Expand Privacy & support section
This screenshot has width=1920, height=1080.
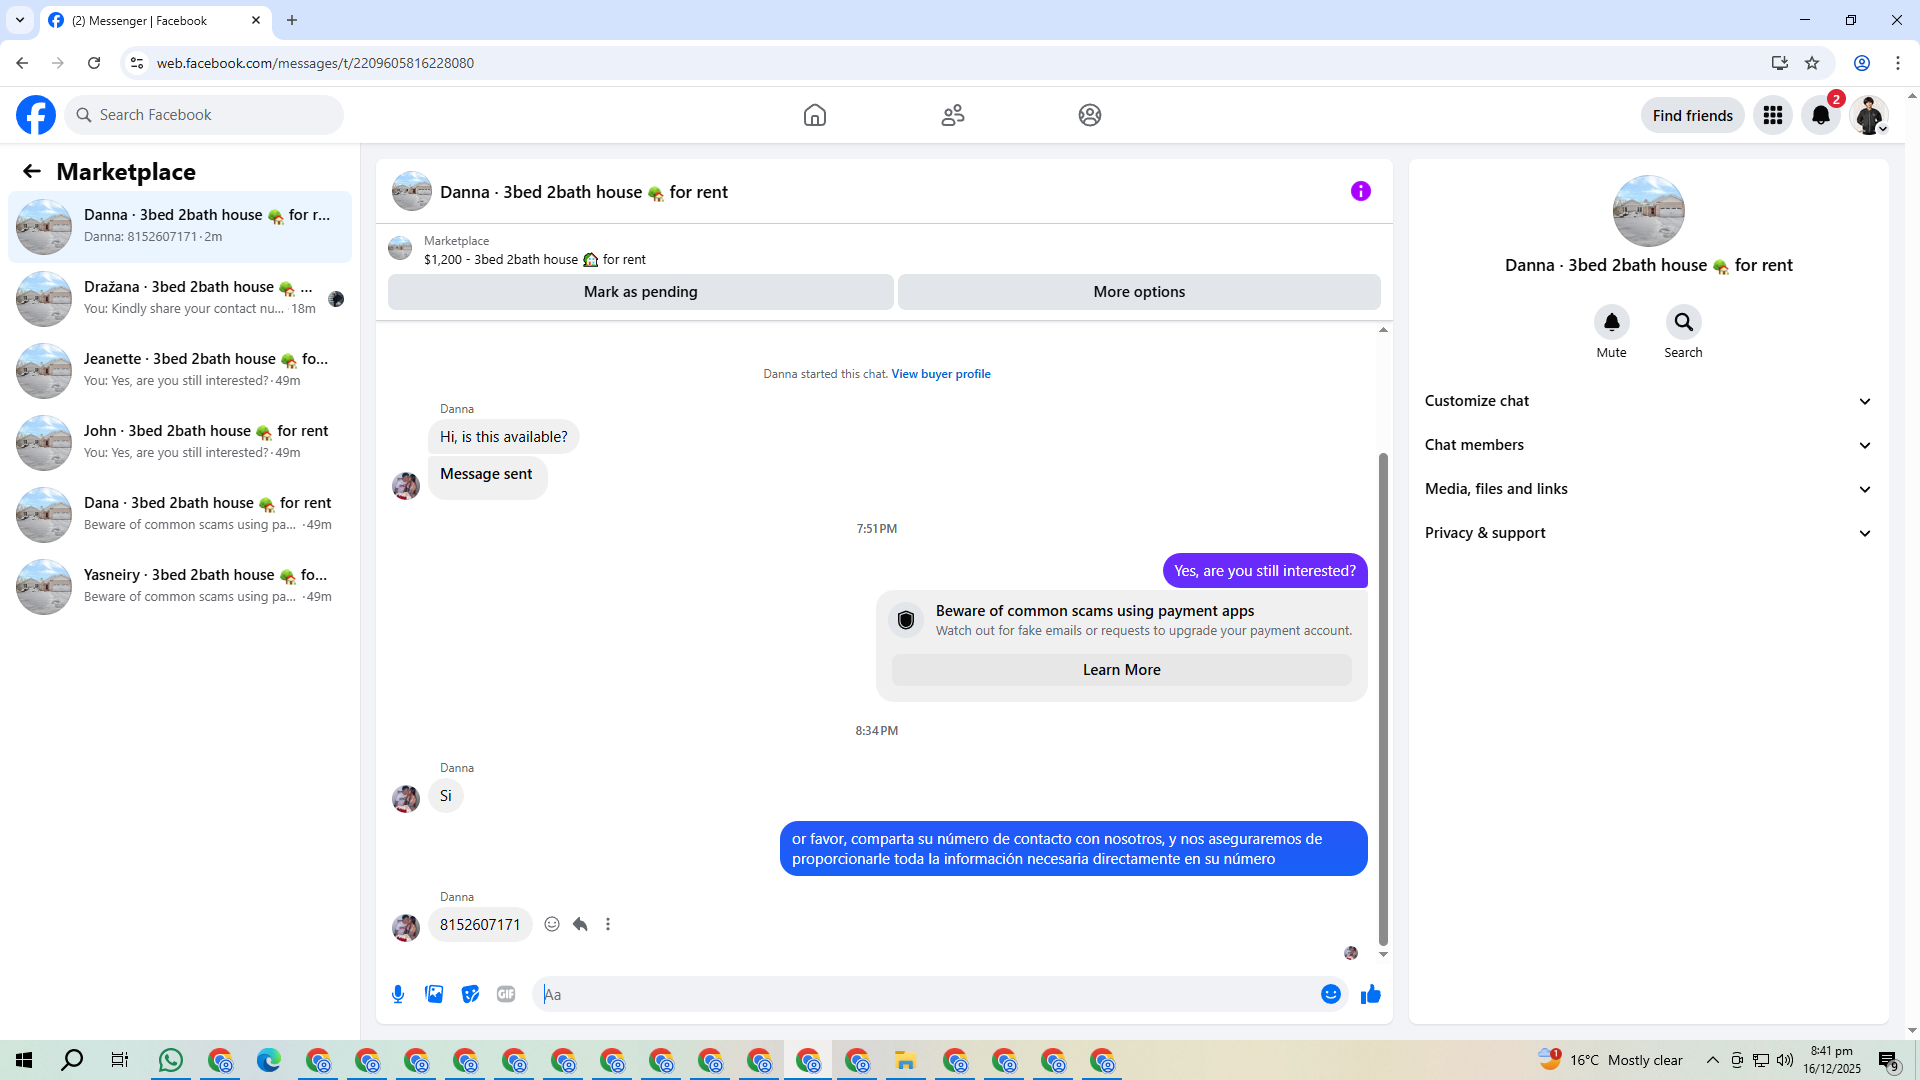[1649, 533]
